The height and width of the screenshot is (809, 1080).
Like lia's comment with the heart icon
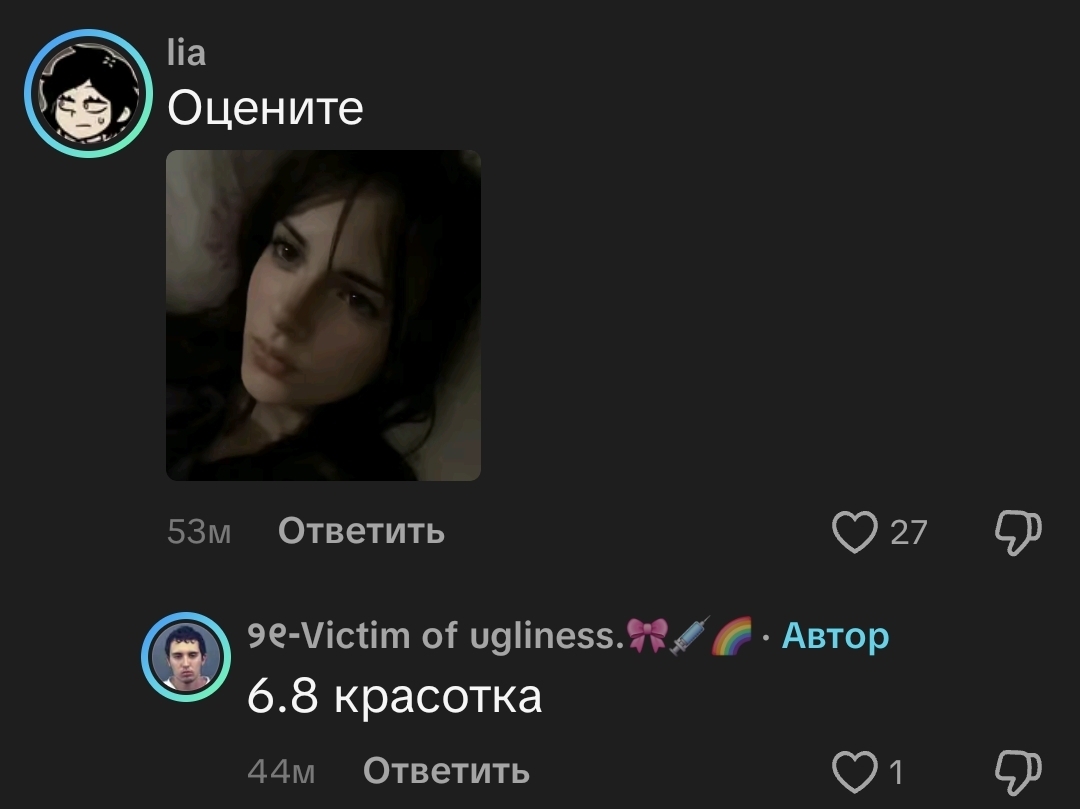click(855, 532)
